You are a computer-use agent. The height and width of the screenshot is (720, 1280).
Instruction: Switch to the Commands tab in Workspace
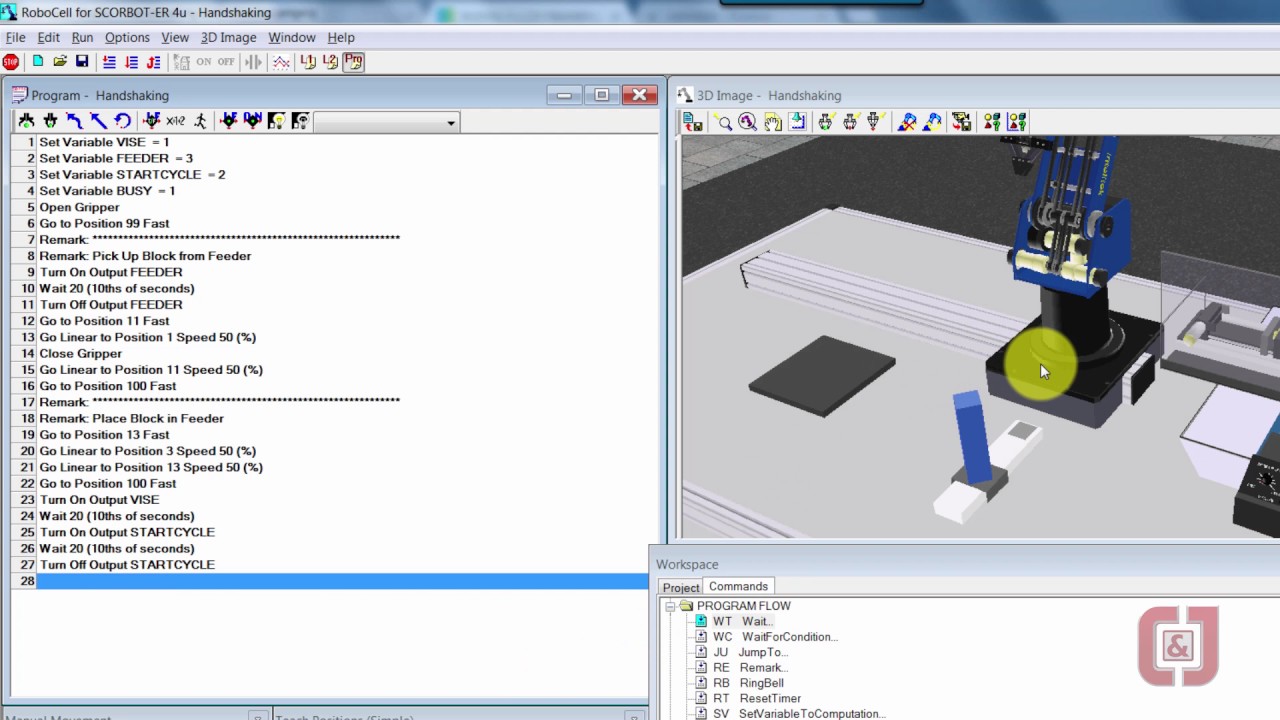pos(739,586)
